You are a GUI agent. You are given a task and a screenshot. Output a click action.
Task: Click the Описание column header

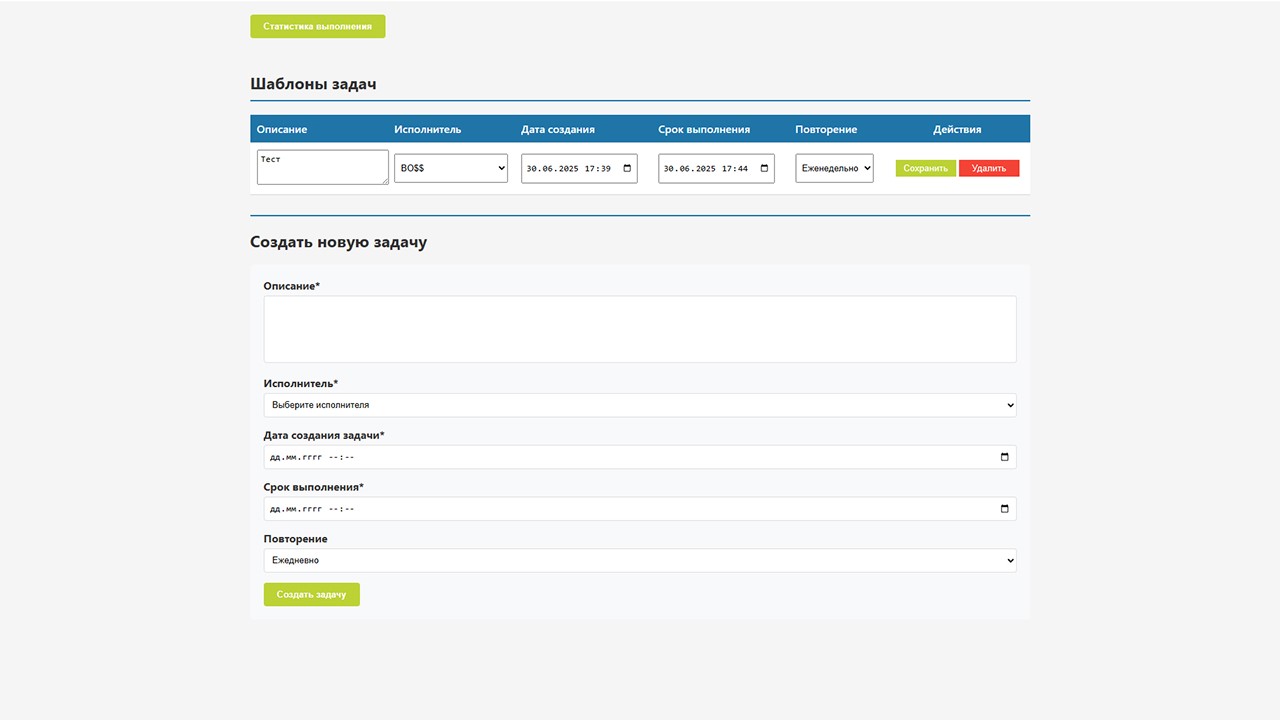coord(282,129)
